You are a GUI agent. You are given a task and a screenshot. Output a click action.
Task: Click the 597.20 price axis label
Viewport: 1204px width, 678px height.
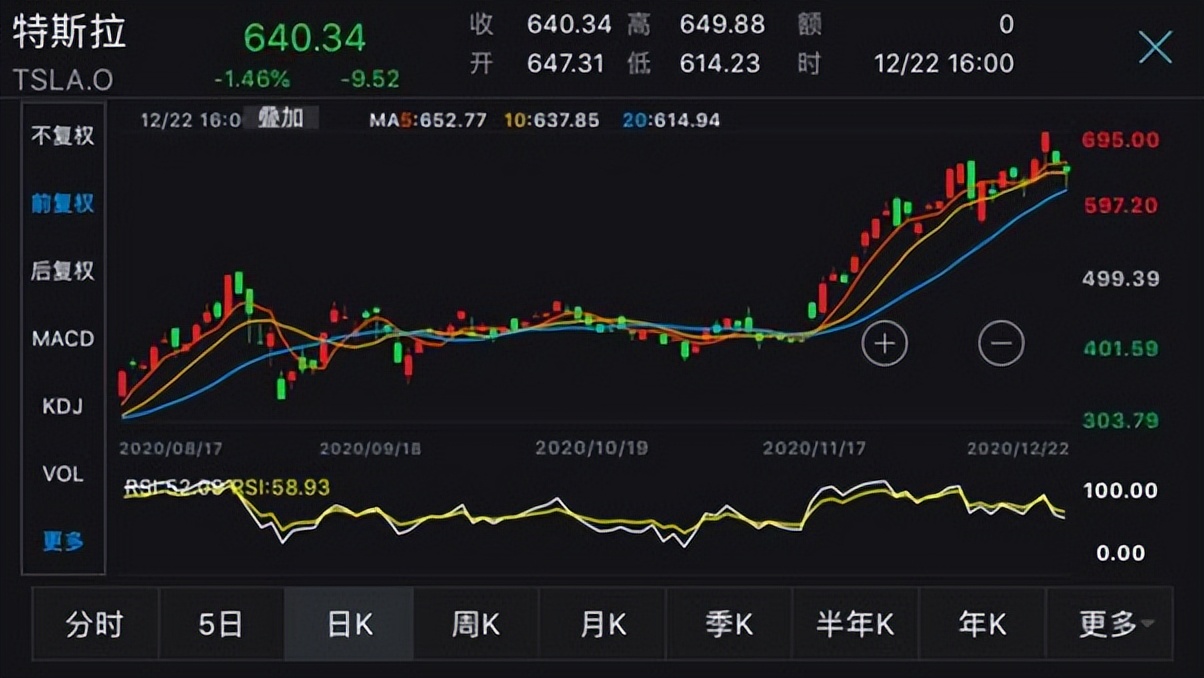point(1121,205)
